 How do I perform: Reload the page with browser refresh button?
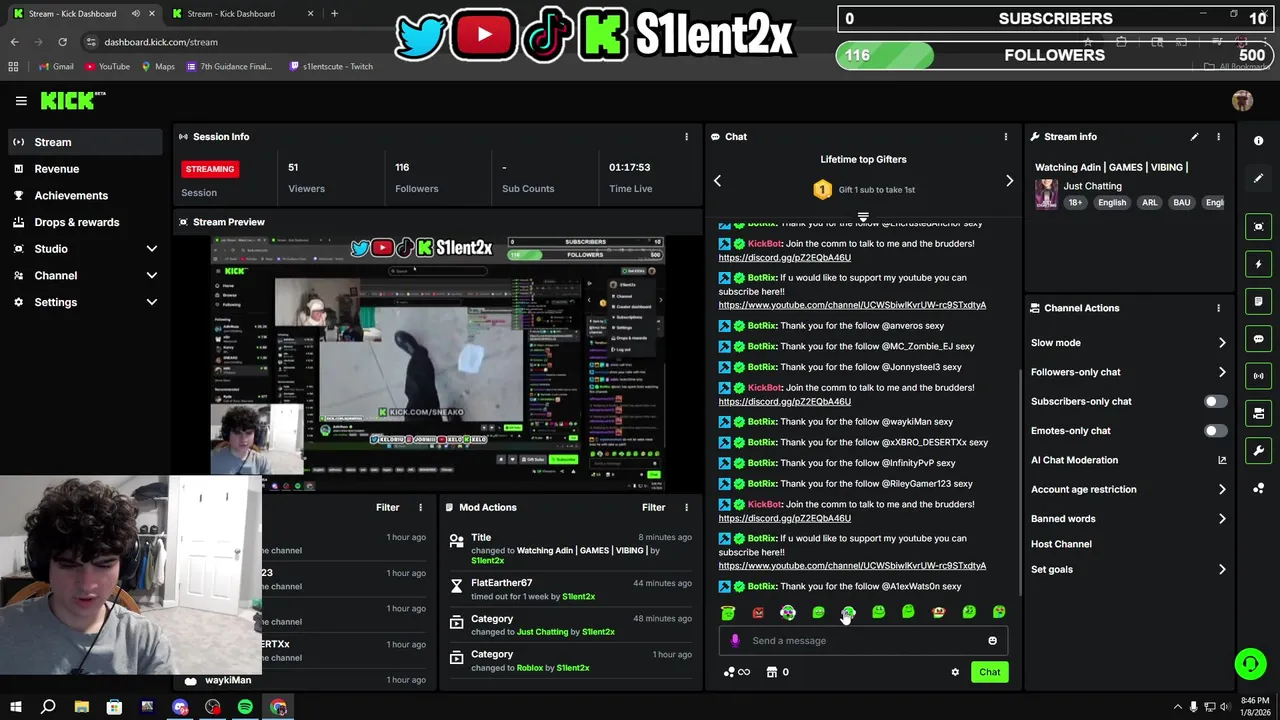62,42
